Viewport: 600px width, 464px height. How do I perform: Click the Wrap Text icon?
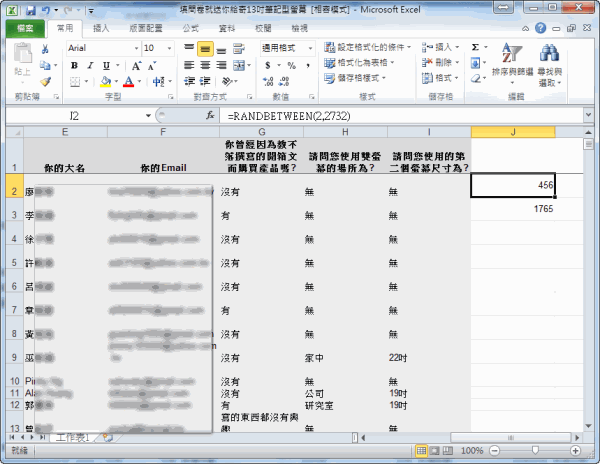pos(239,49)
